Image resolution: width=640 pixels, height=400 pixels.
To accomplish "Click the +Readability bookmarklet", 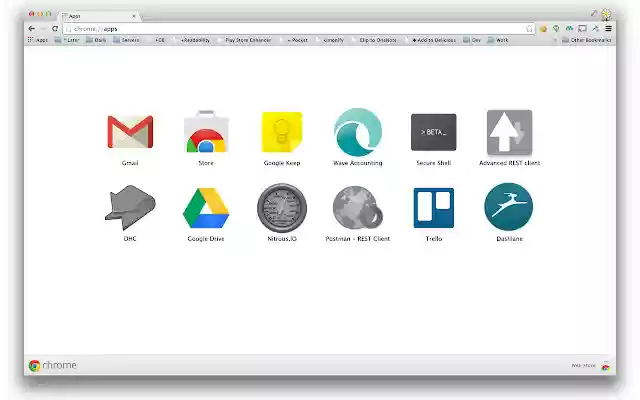I will point(191,40).
